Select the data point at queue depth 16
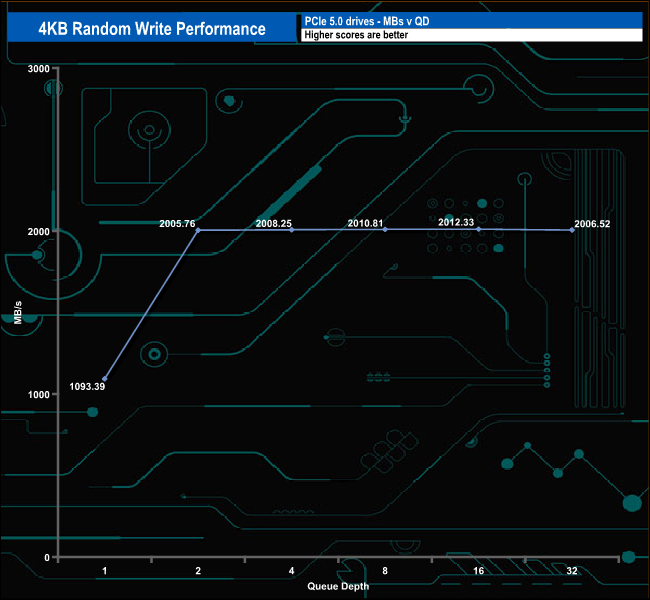This screenshot has width=650, height=600. (478, 229)
